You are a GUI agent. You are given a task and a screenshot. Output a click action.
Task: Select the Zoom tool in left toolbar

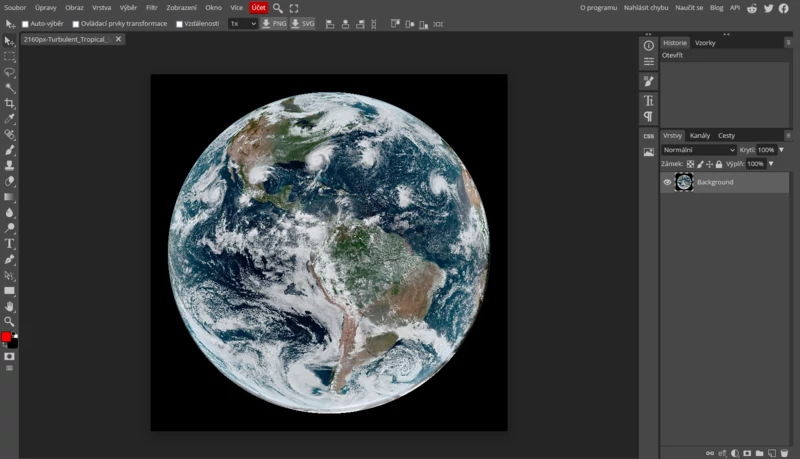pyautogui.click(x=10, y=321)
